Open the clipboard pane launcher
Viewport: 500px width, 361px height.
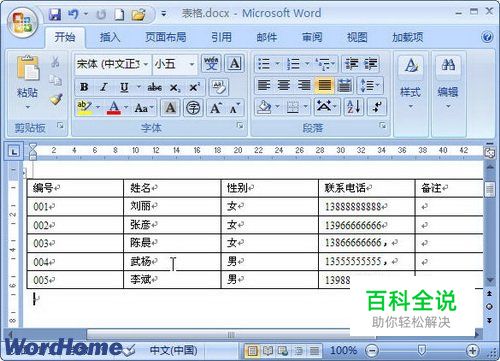[x=60, y=126]
